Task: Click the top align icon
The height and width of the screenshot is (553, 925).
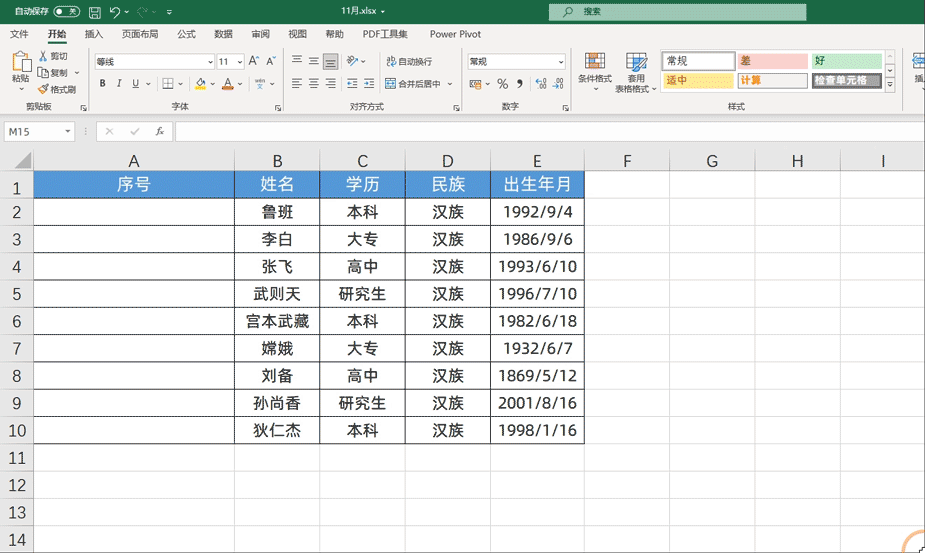Action: [x=297, y=61]
